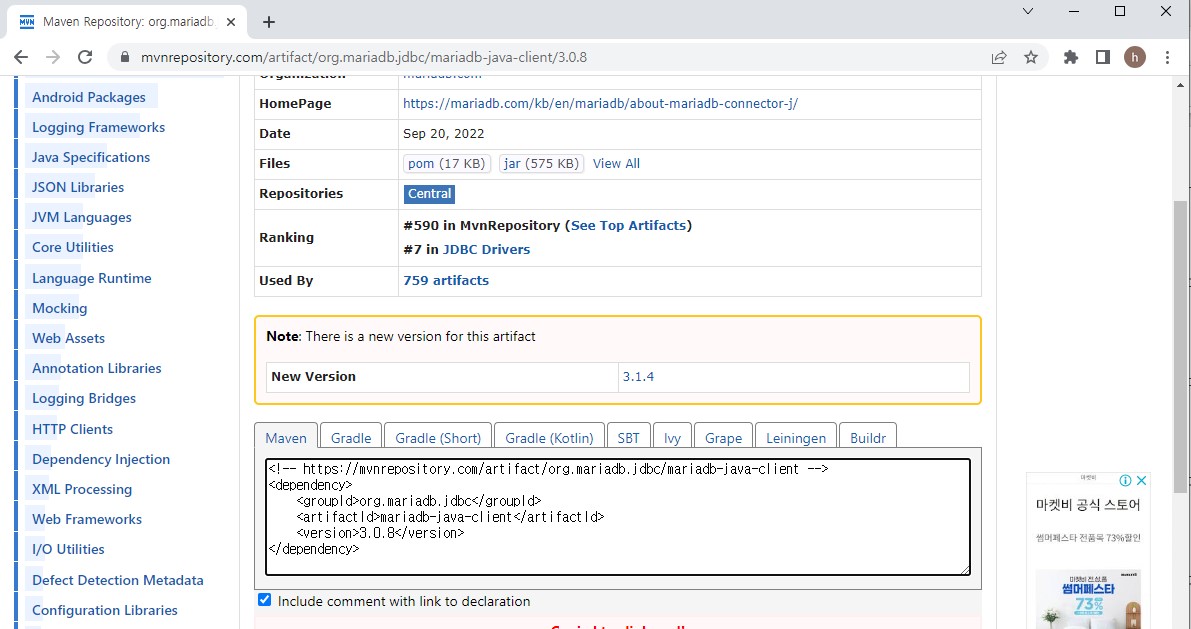This screenshot has width=1191, height=629.
Task: Open HTTP Clients category
Action: (x=72, y=429)
